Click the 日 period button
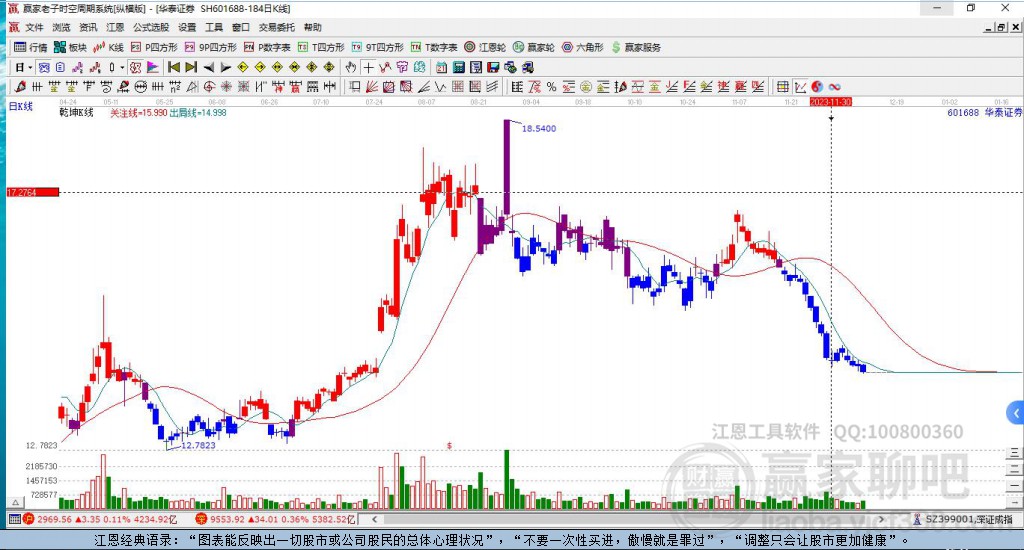 [20, 67]
